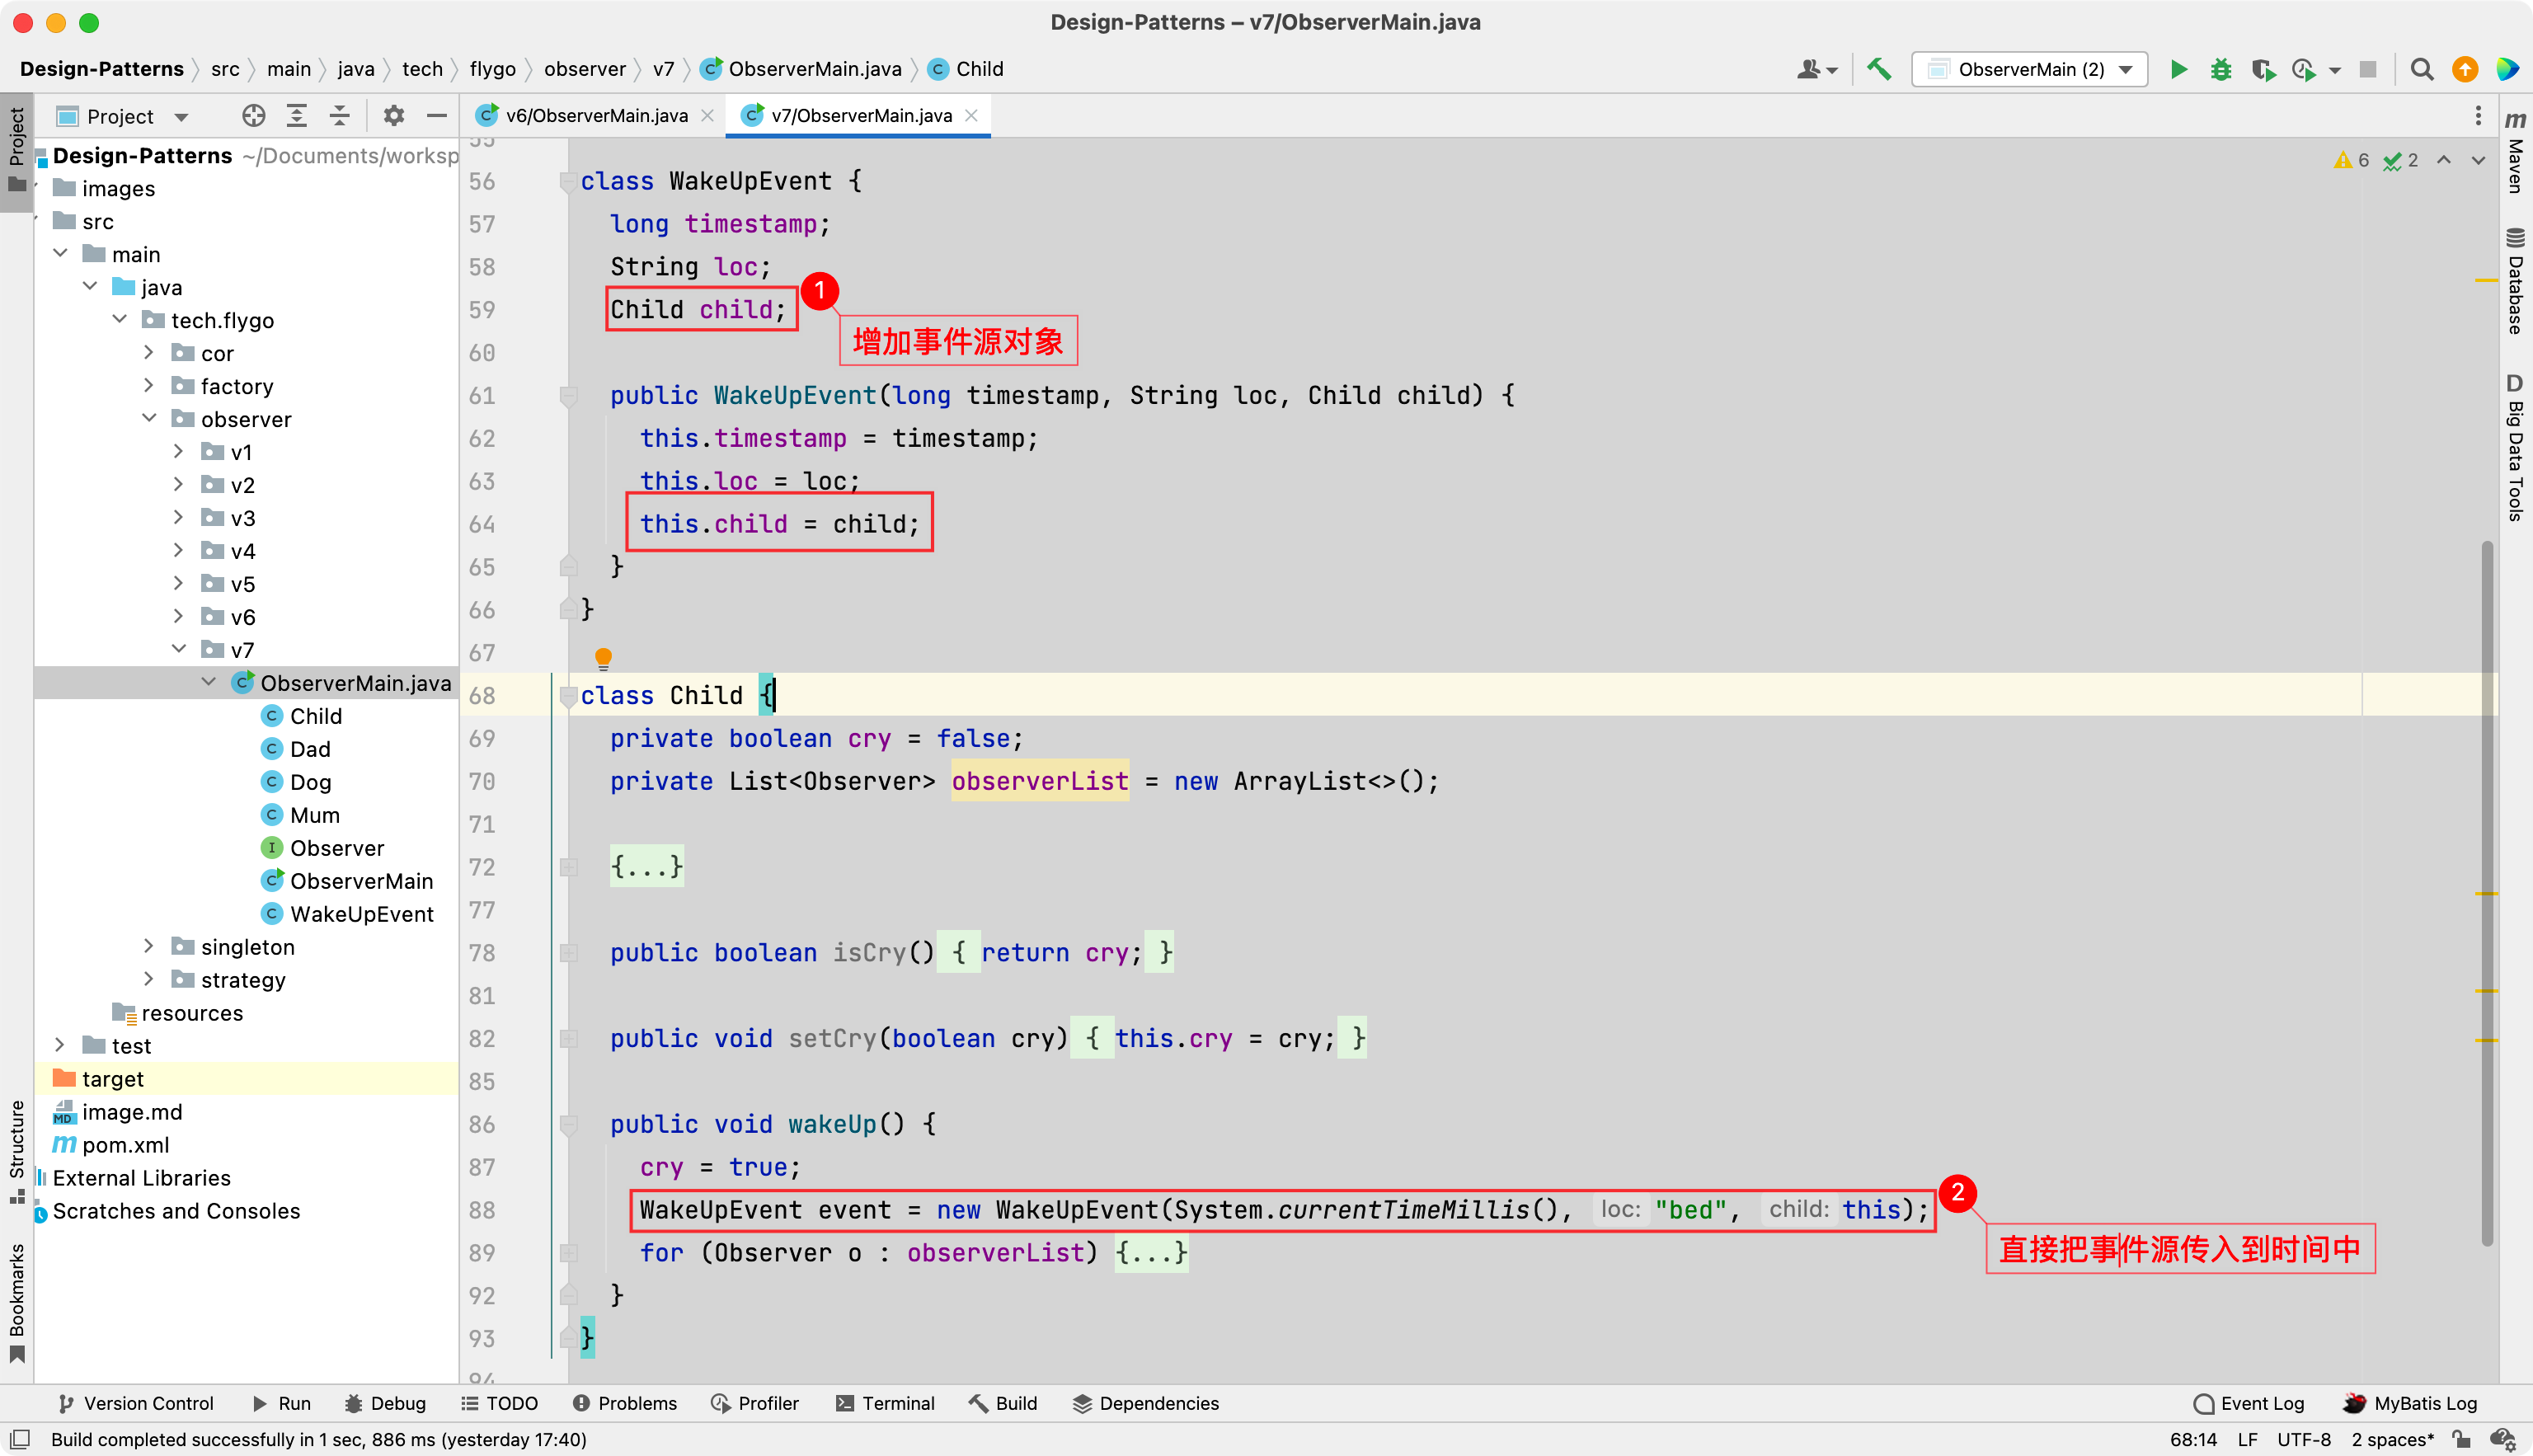Viewport: 2533px width, 1456px height.
Task: Expand the v6 folder in tree
Action: (x=178, y=617)
